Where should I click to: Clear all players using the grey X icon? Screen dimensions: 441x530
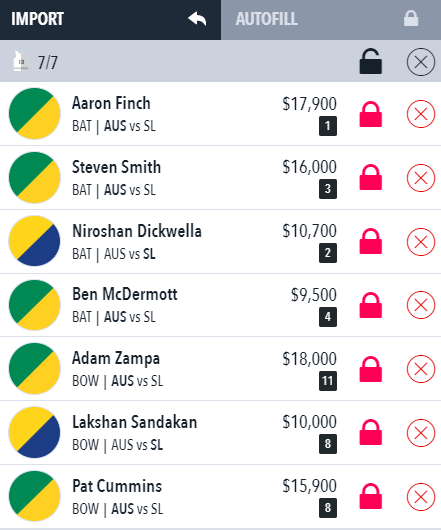pyautogui.click(x=421, y=62)
